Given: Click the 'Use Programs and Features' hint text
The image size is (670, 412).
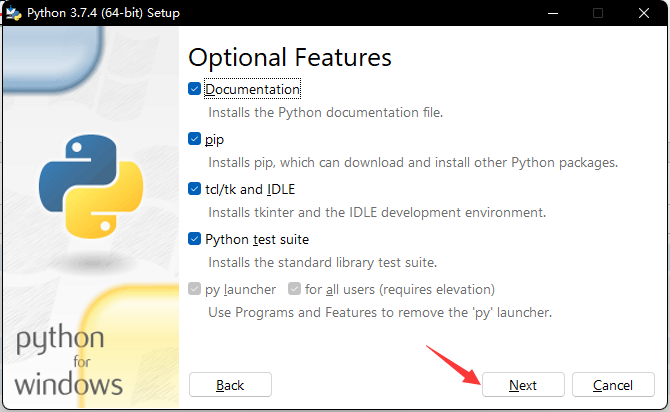Looking at the screenshot, I should [380, 312].
